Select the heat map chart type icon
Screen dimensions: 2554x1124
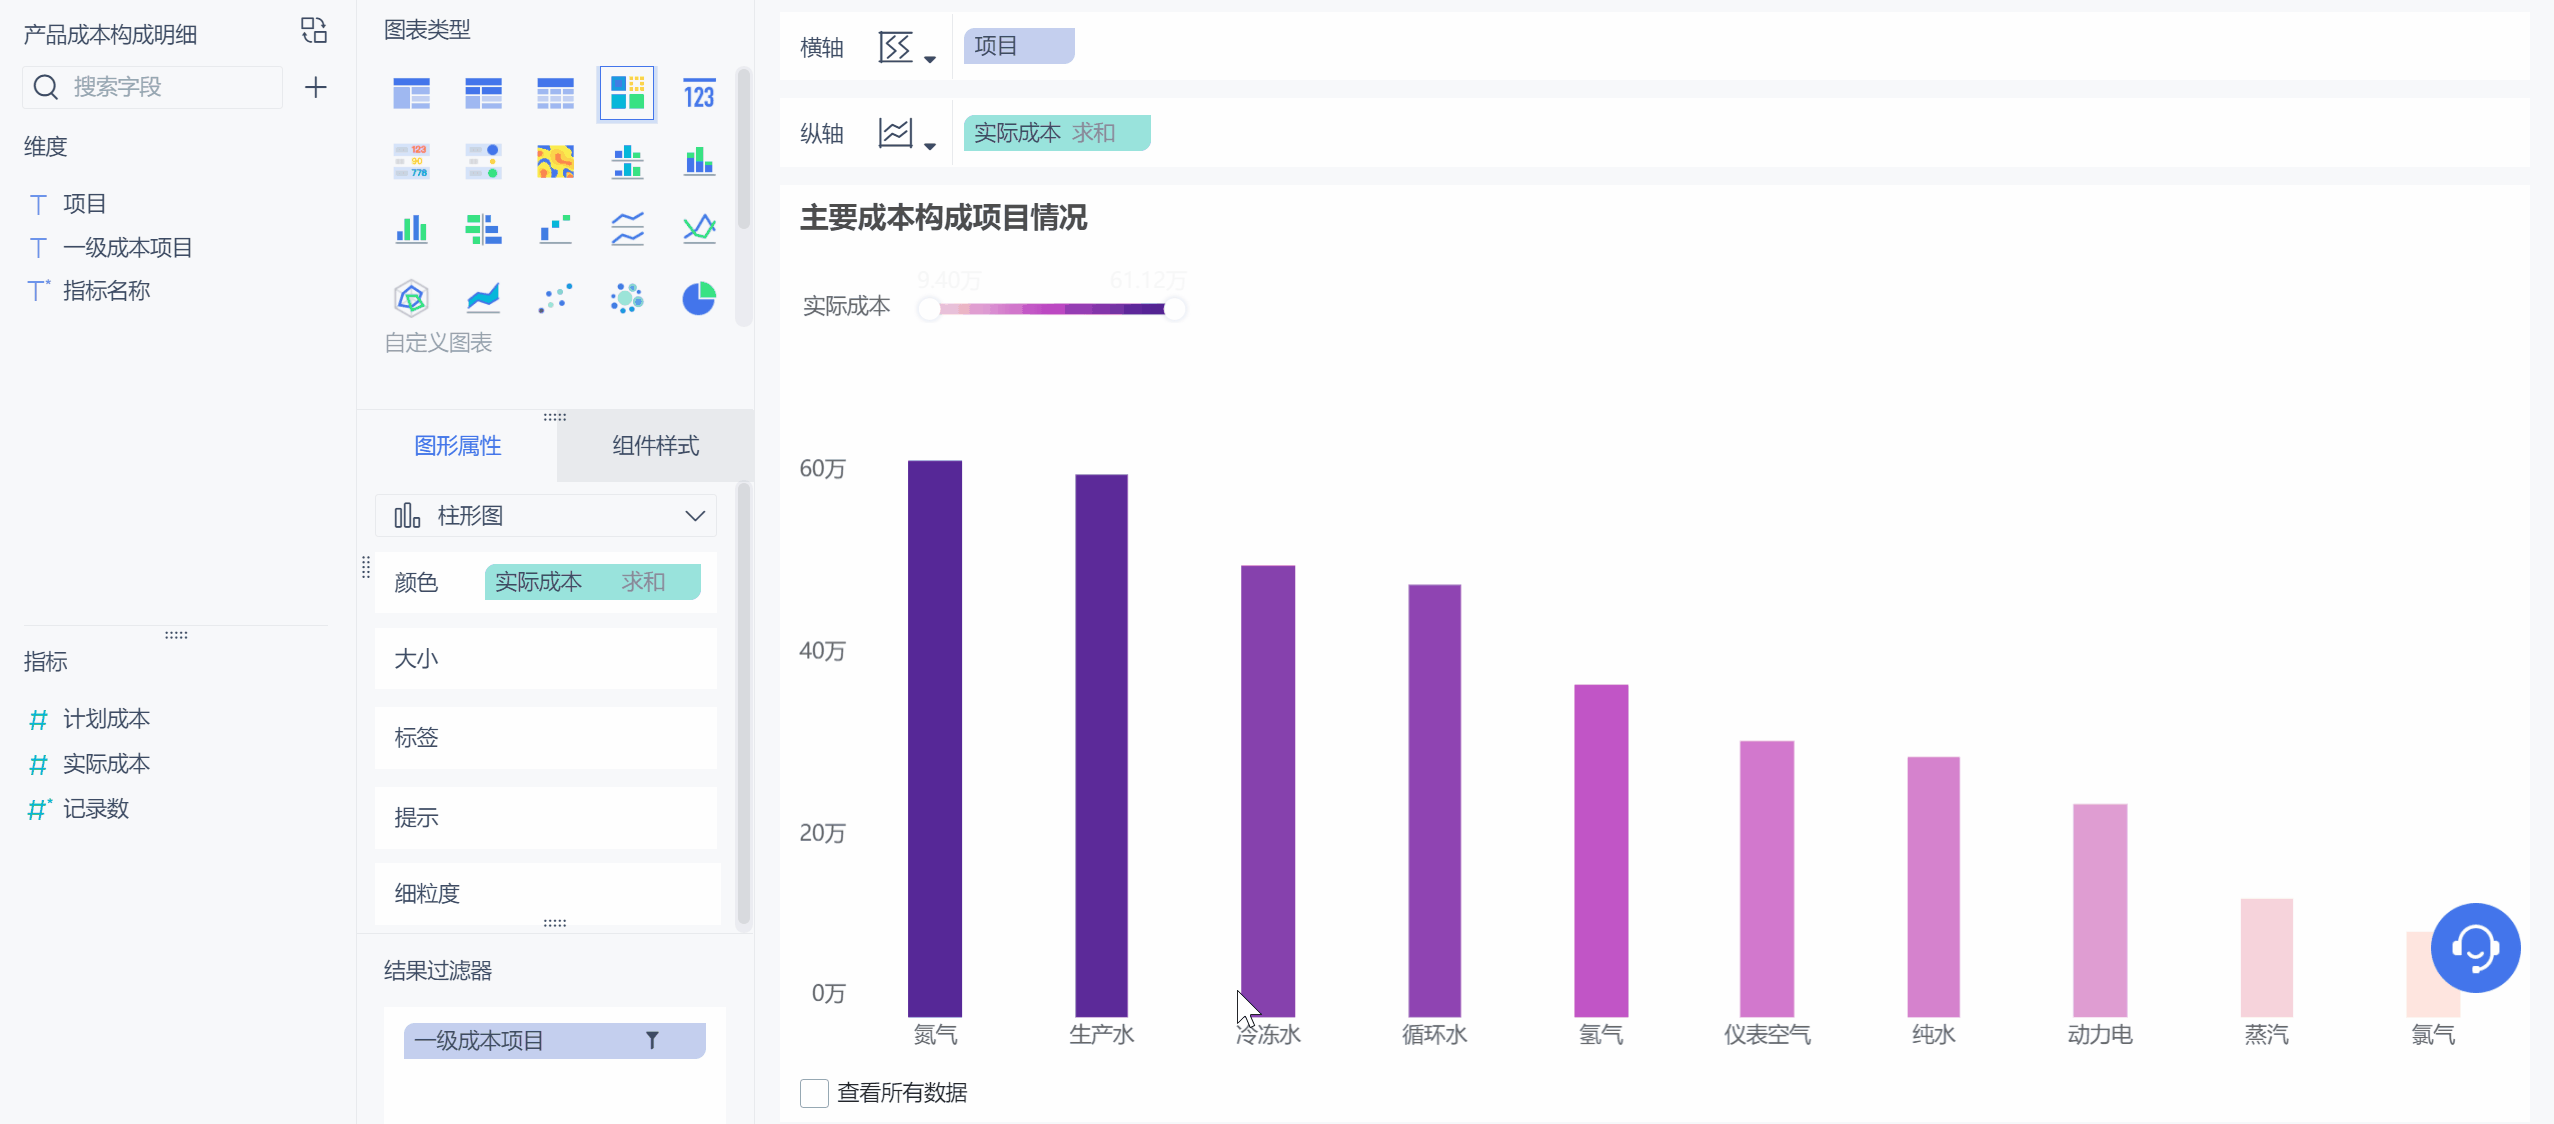pyautogui.click(x=556, y=160)
